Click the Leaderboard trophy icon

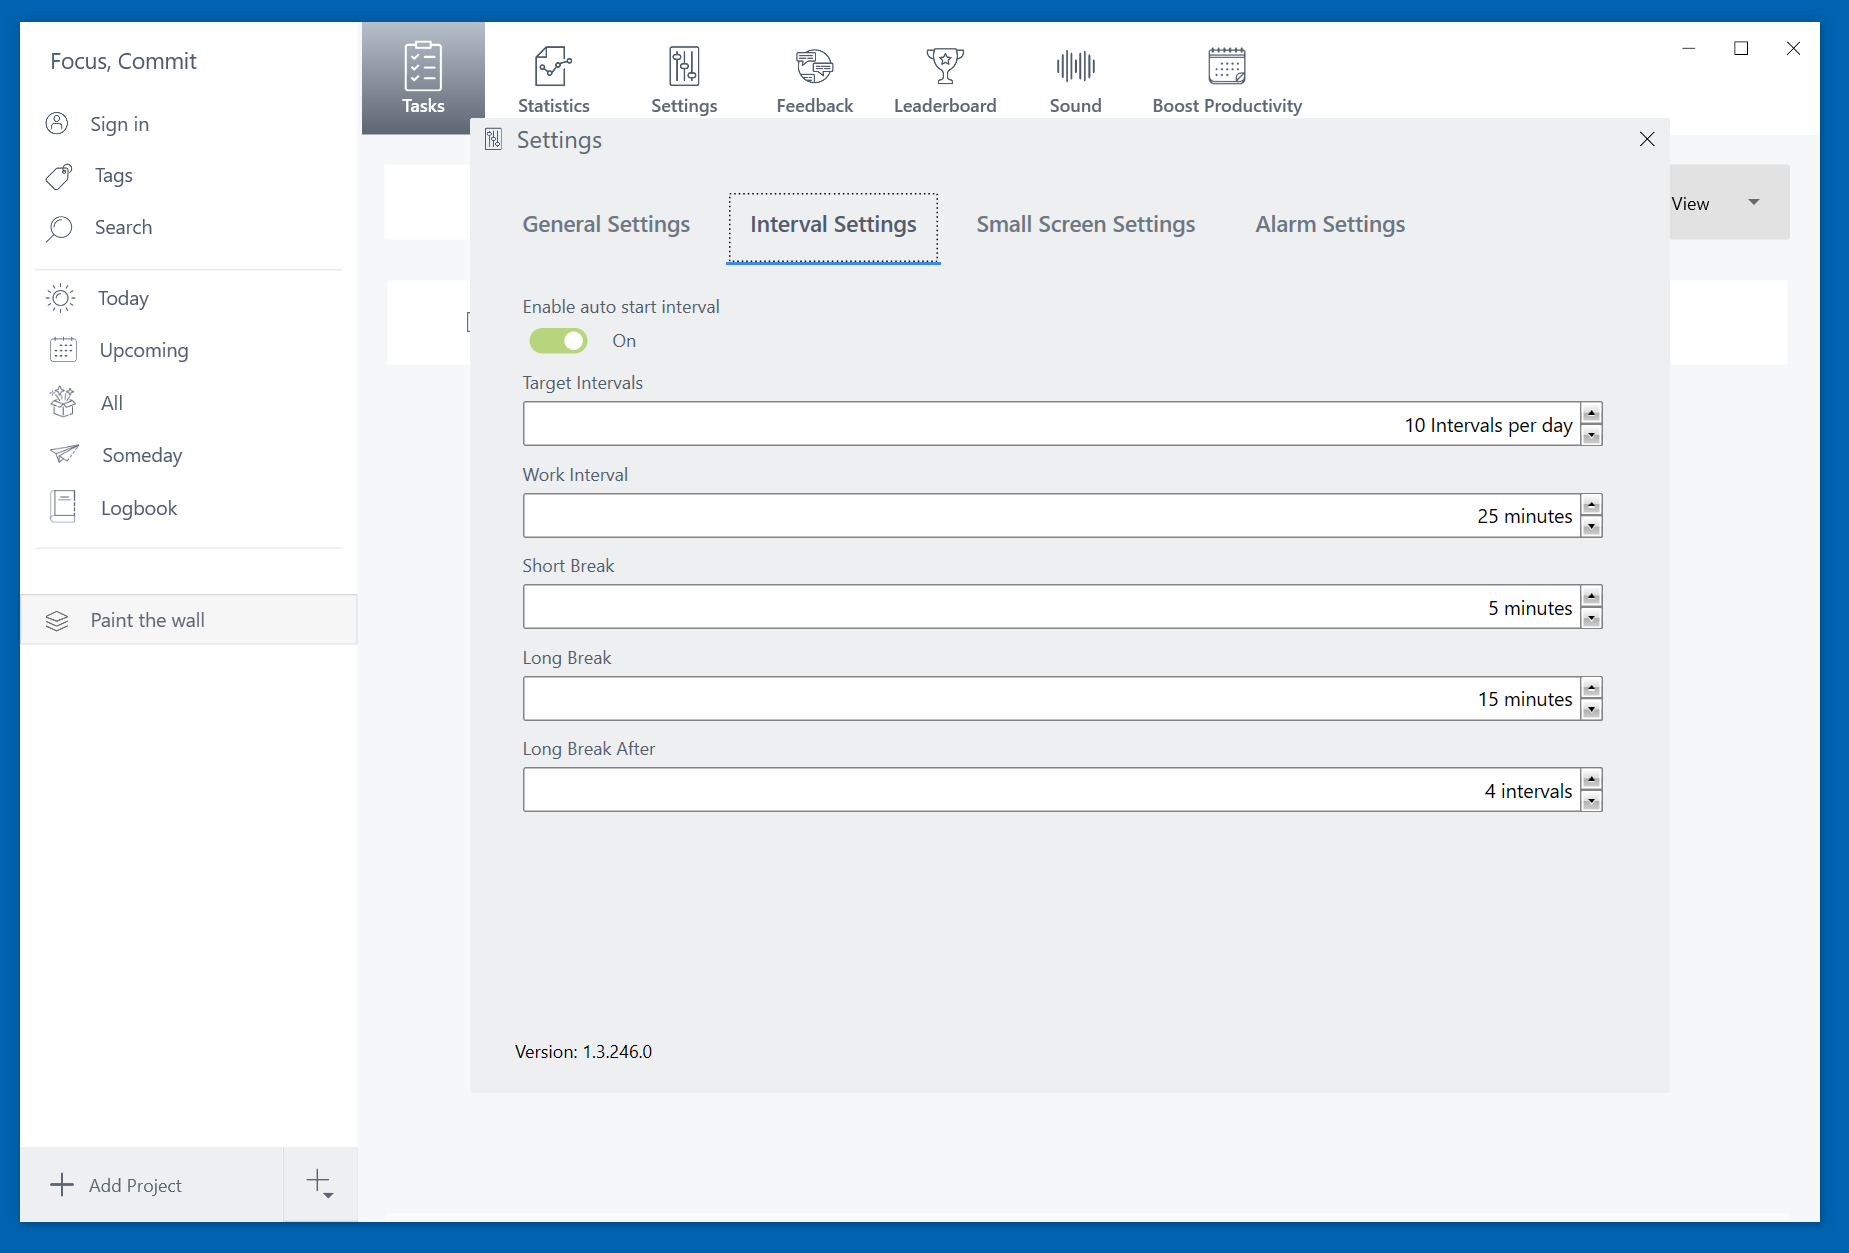click(x=944, y=67)
